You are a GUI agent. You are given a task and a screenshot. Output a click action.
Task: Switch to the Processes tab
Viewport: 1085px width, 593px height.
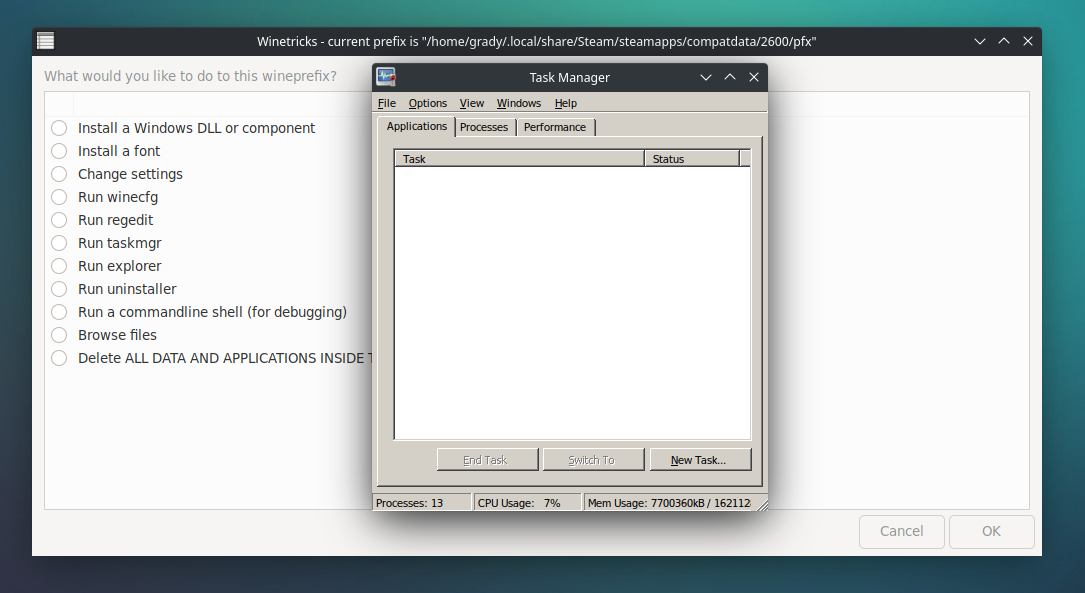[484, 127]
